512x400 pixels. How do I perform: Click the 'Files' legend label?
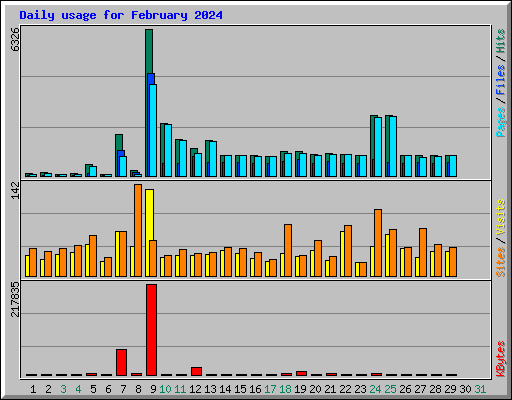[501, 79]
